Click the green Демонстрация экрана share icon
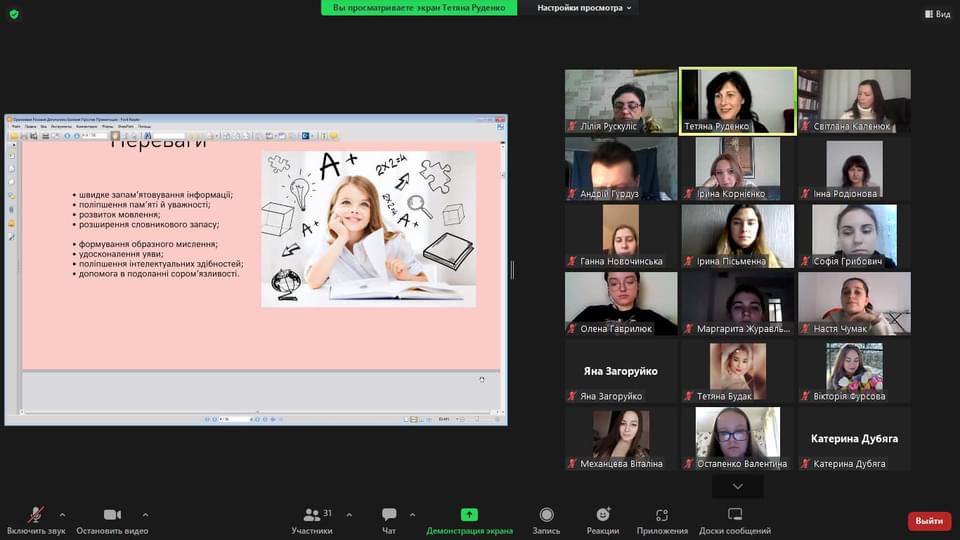The image size is (960, 540). pos(469,515)
